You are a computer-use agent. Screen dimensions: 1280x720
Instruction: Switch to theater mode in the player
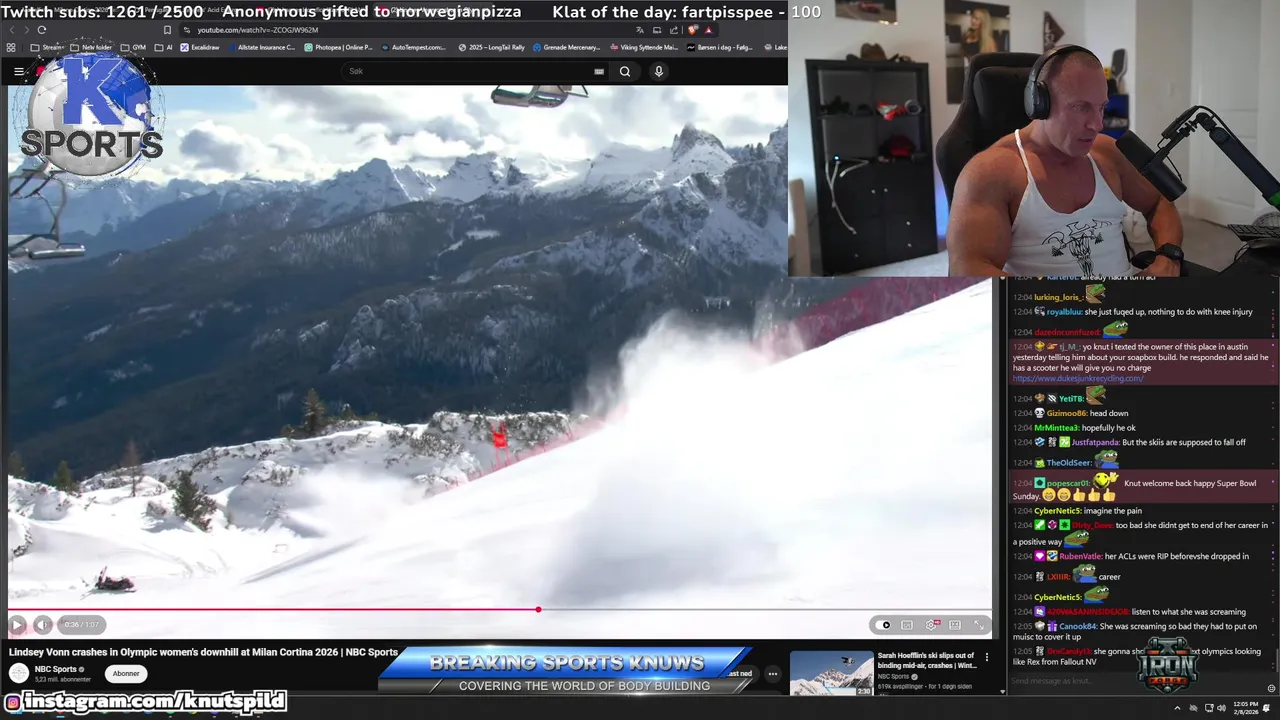point(955,625)
